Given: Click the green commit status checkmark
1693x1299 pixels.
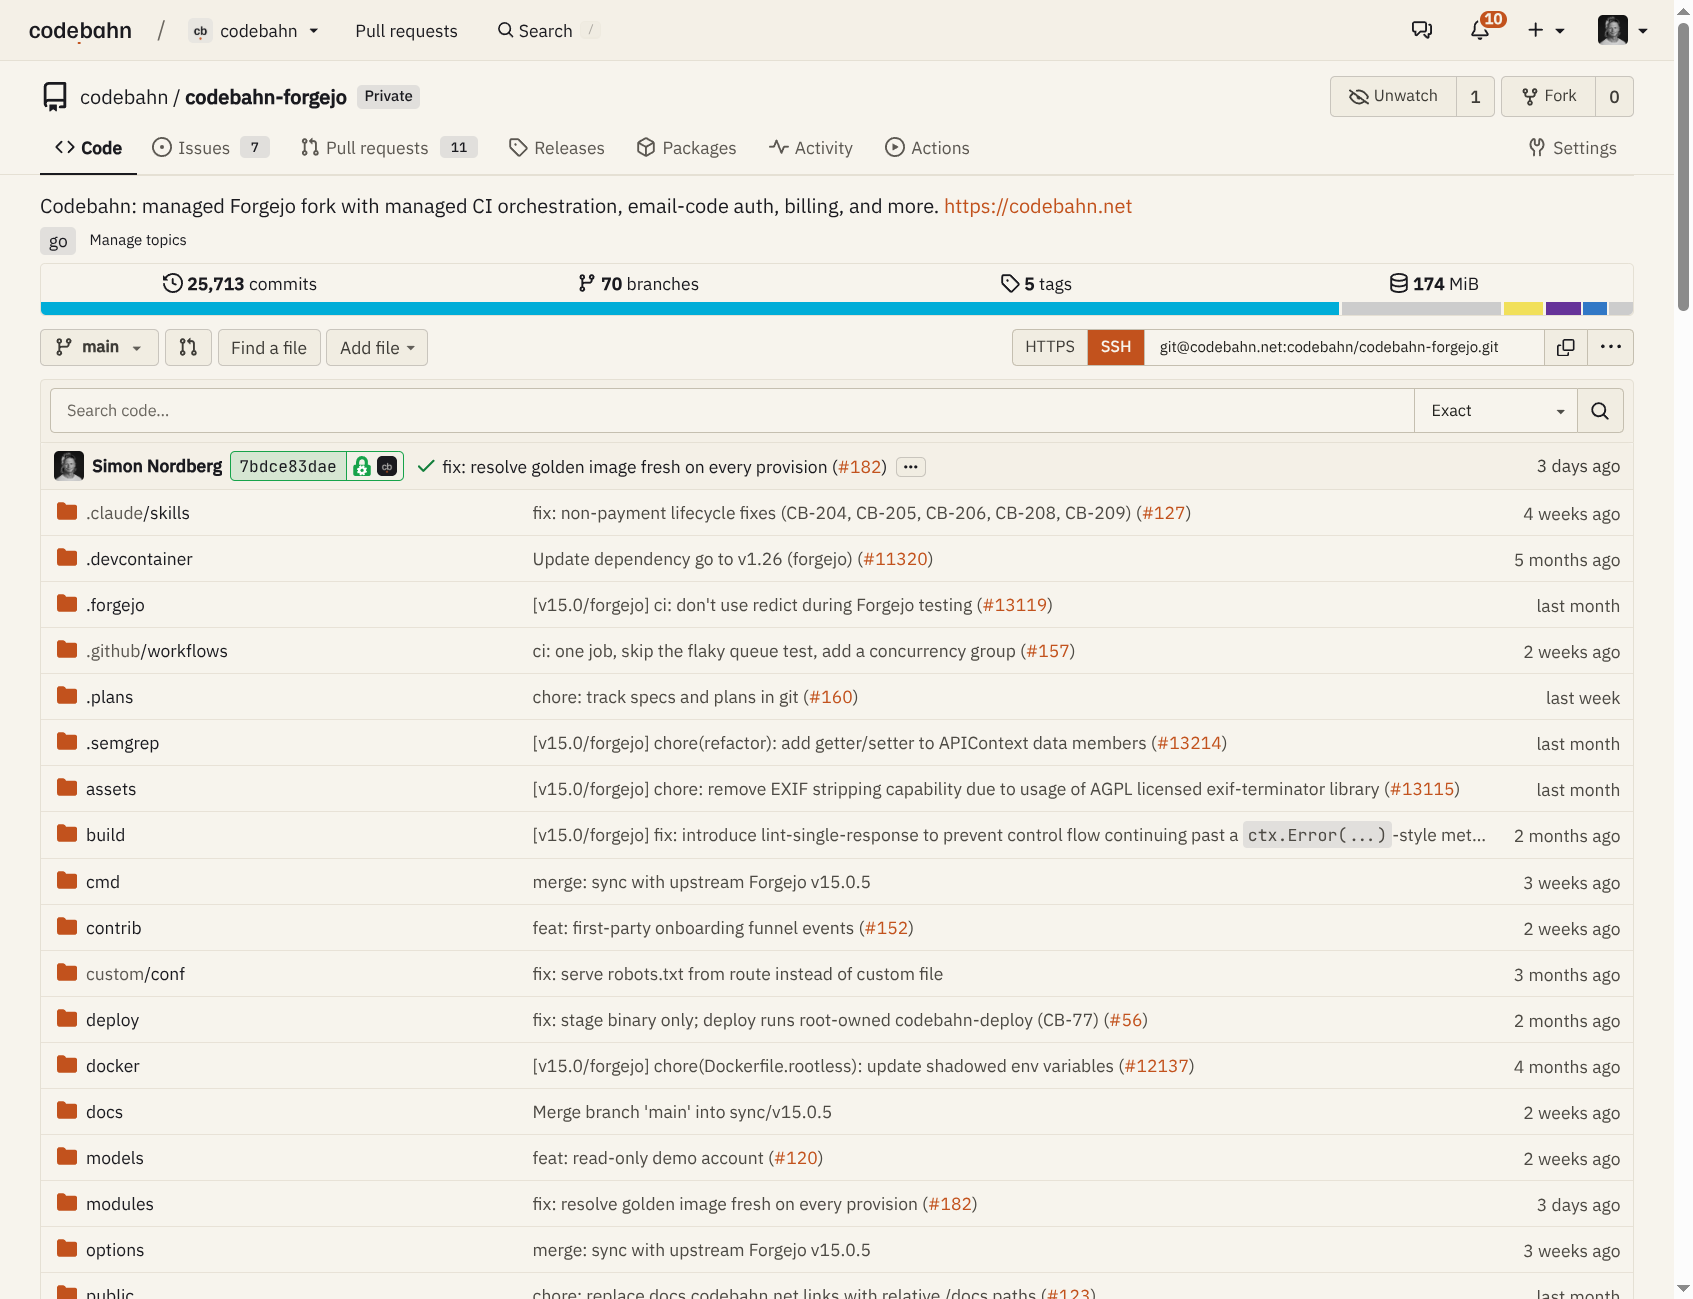Looking at the screenshot, I should point(426,466).
